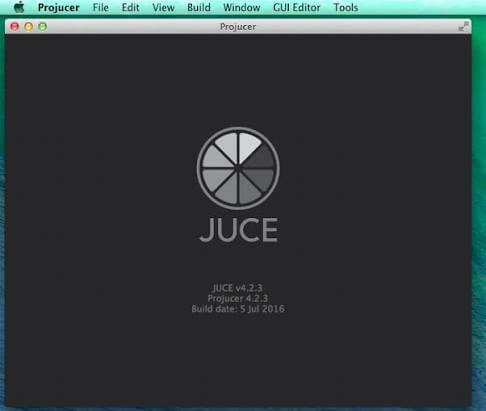Open the Tools menu

tap(346, 8)
